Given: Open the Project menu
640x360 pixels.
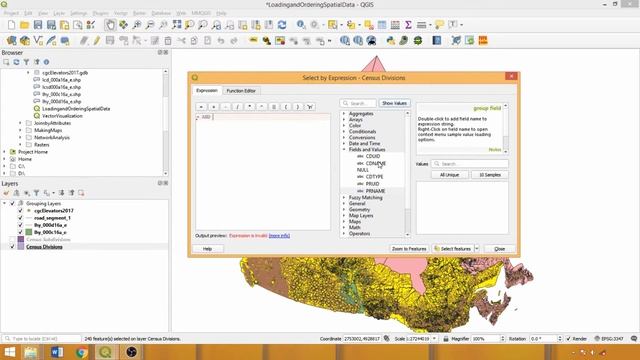Looking at the screenshot, I should pyautogui.click(x=11, y=13).
